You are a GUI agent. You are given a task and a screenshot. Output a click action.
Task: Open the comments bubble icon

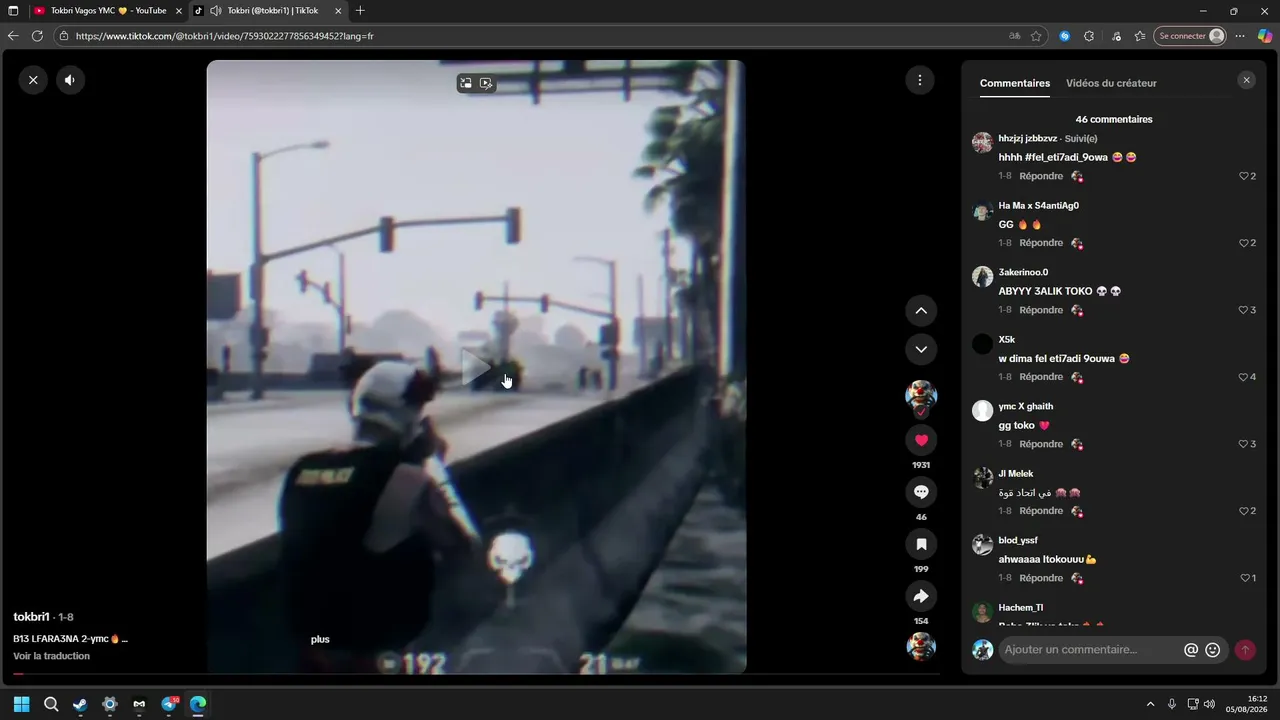coord(921,492)
